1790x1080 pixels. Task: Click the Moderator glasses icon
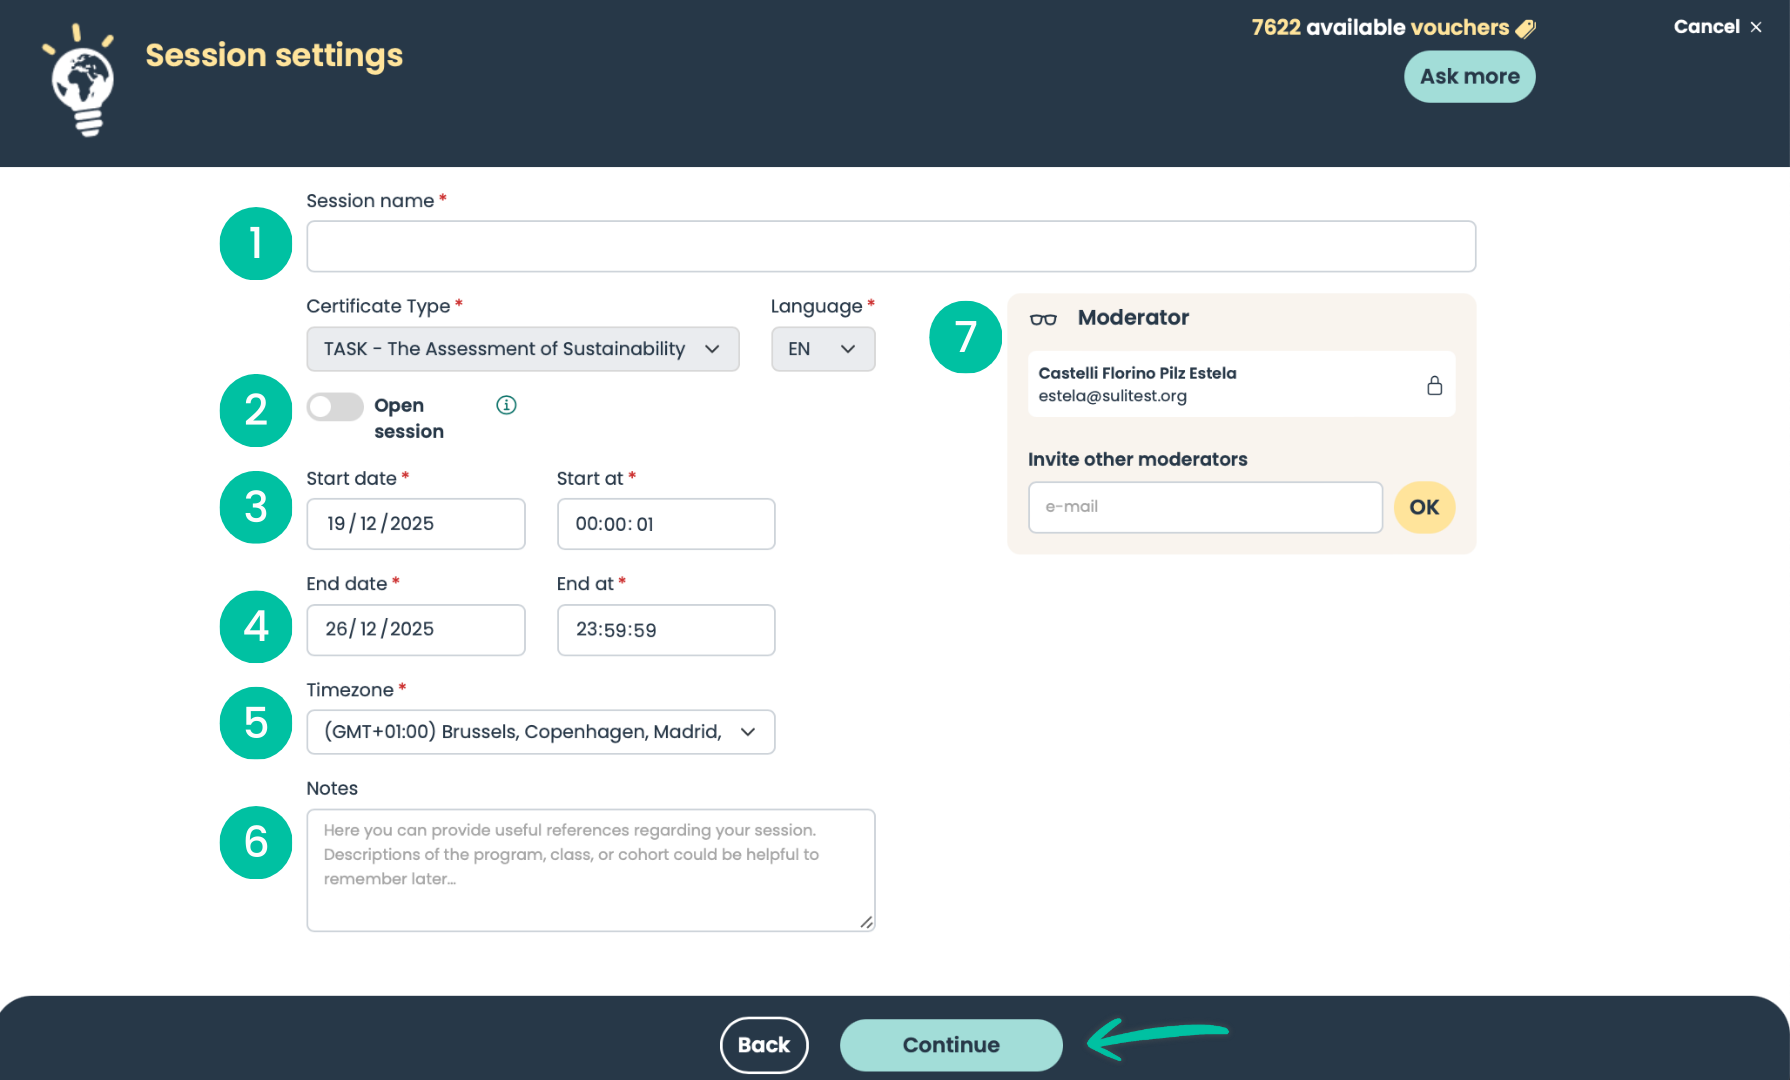pos(1043,319)
